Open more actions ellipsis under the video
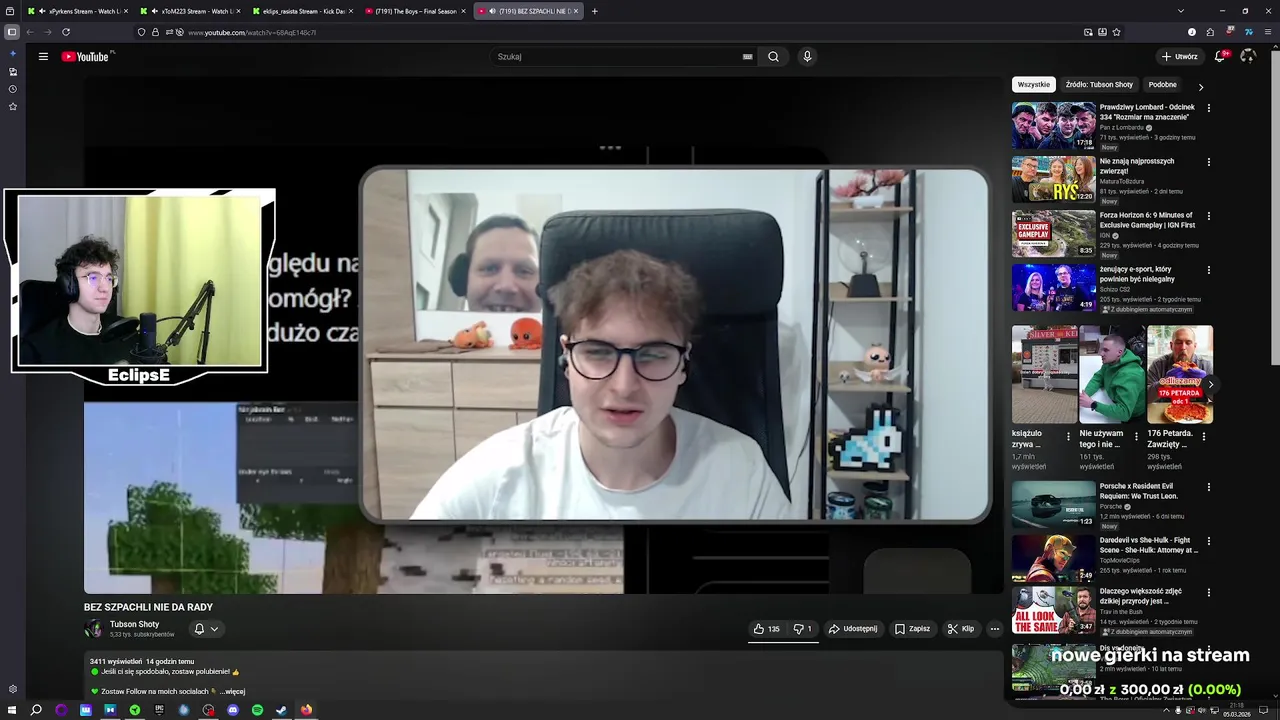 pos(994,629)
